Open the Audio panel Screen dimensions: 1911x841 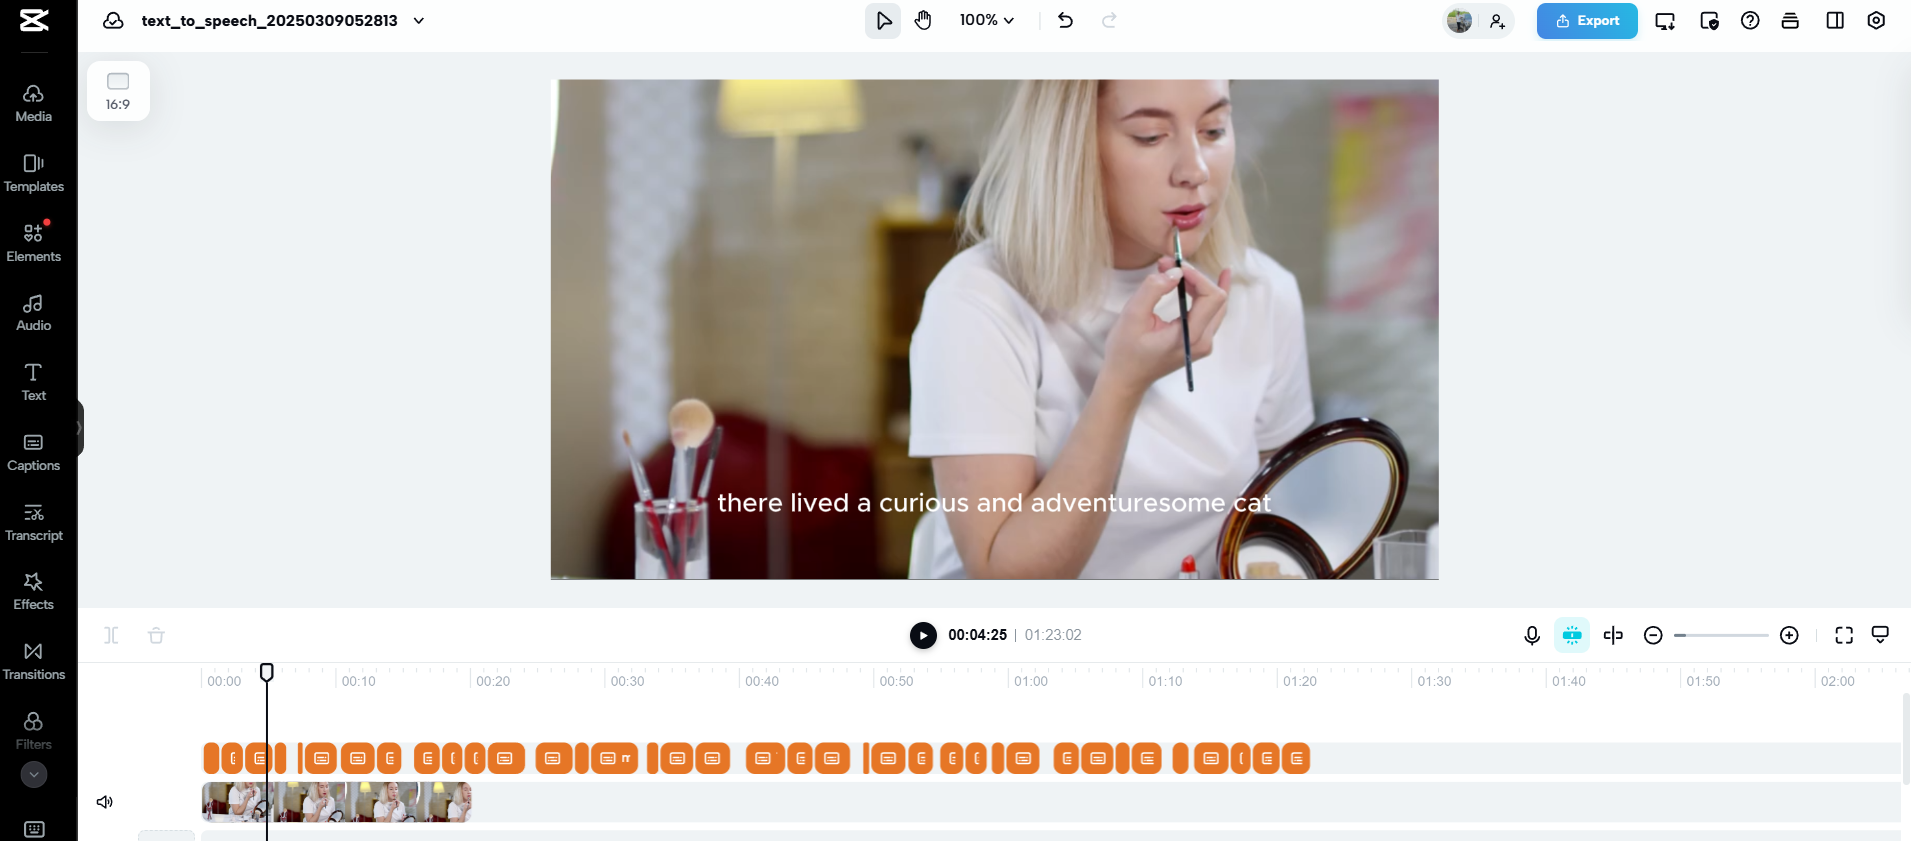tap(34, 313)
